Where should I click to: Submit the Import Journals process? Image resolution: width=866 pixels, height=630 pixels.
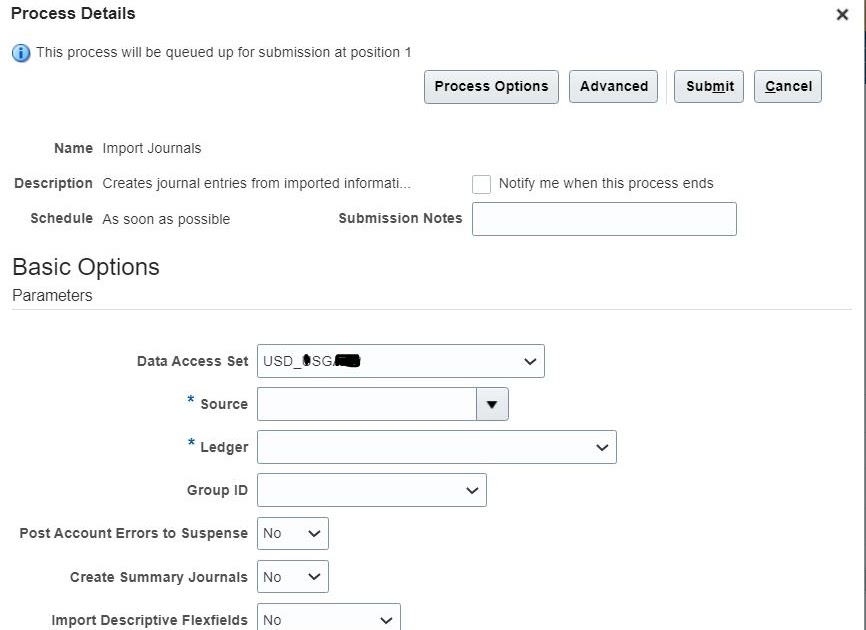pyautogui.click(x=708, y=86)
